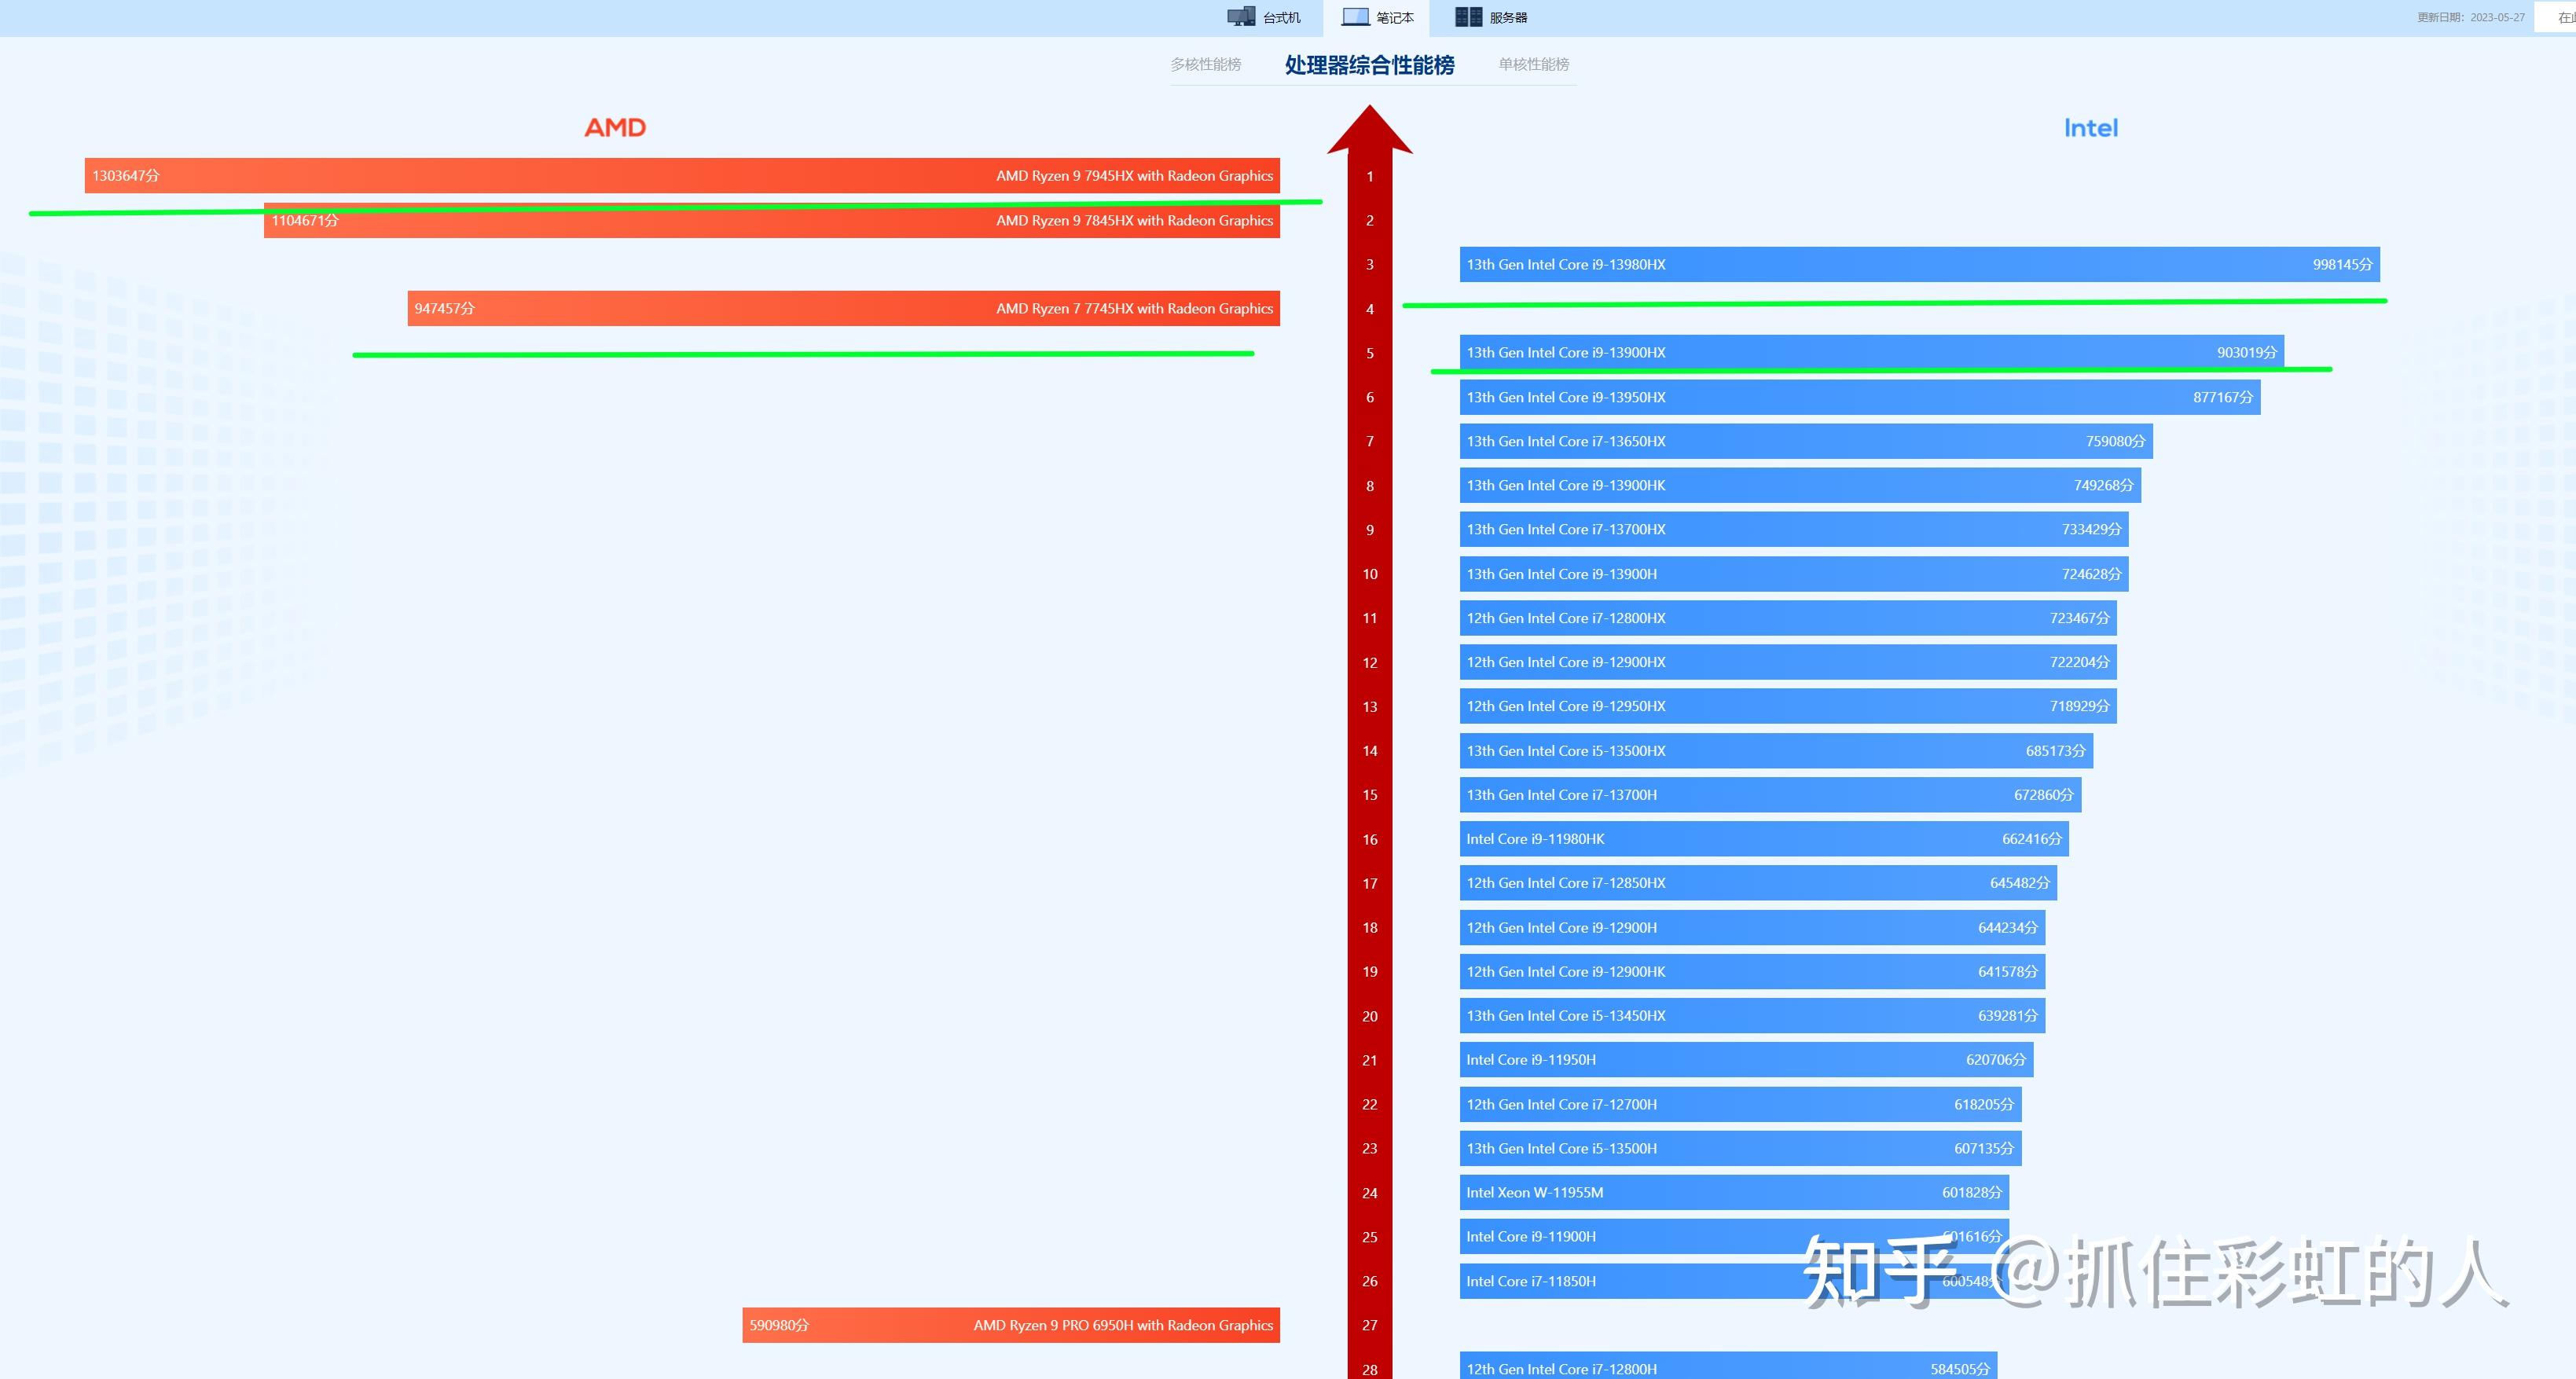The image size is (2576, 1379).
Task: Select the Intel Core i9-12900H bar
Action: 1752,928
